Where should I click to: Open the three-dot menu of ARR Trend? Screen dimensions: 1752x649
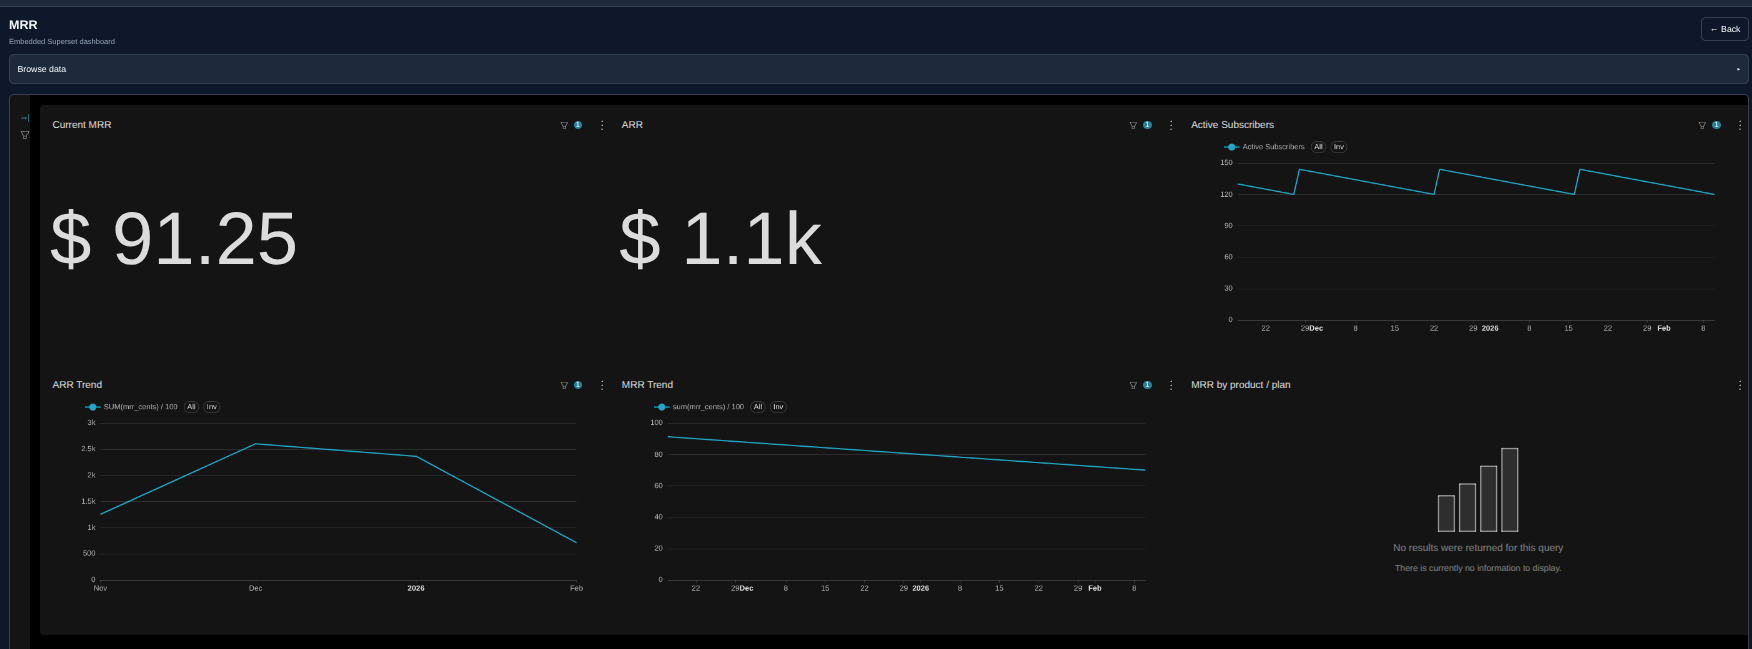click(602, 385)
